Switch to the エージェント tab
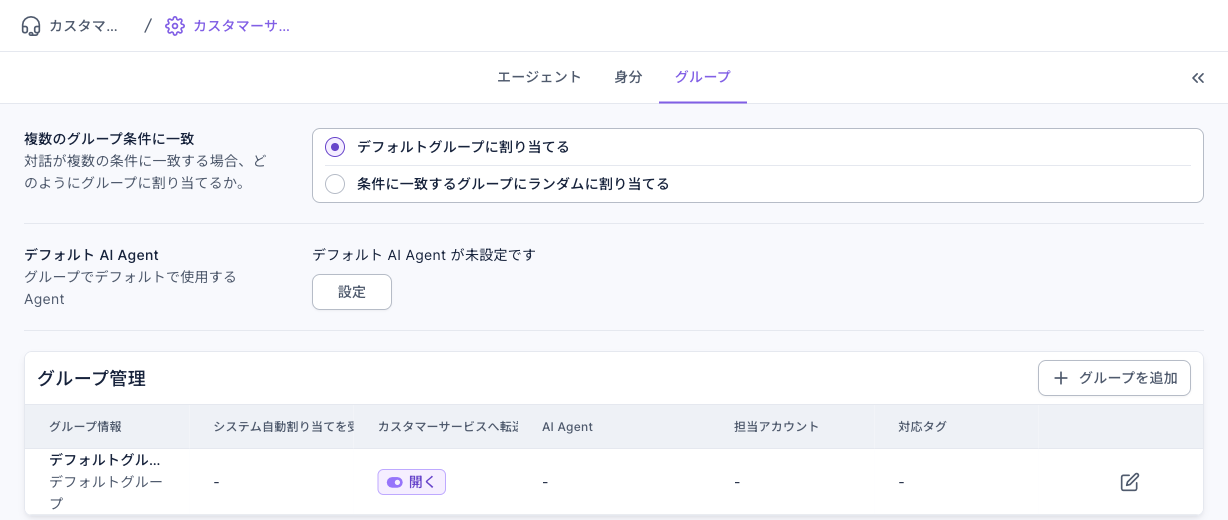Viewport: 1228px width, 520px height. [x=539, y=77]
